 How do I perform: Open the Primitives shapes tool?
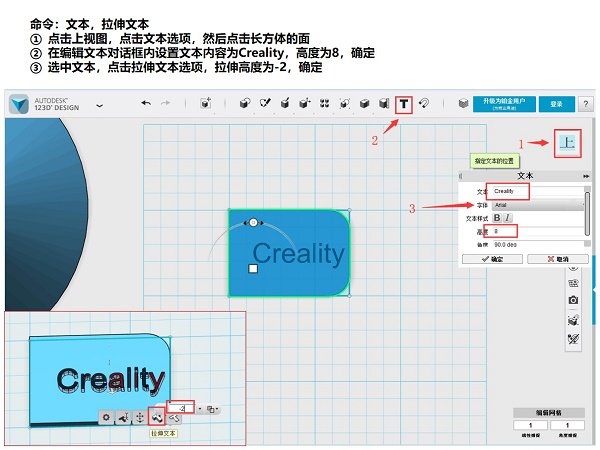[245, 103]
